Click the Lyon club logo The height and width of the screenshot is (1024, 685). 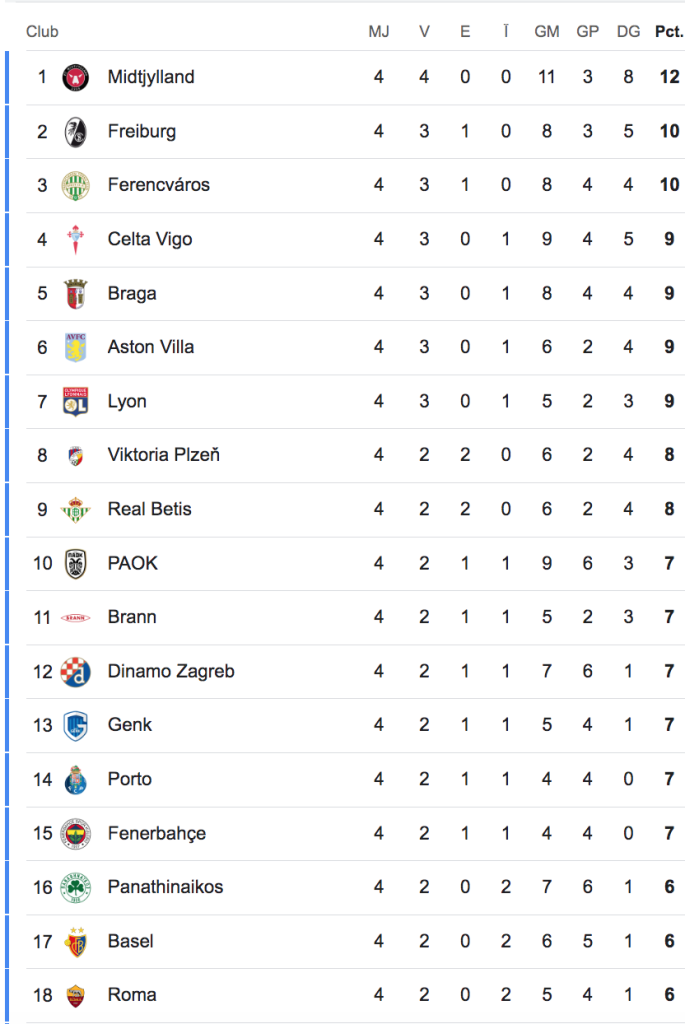[x=76, y=402]
